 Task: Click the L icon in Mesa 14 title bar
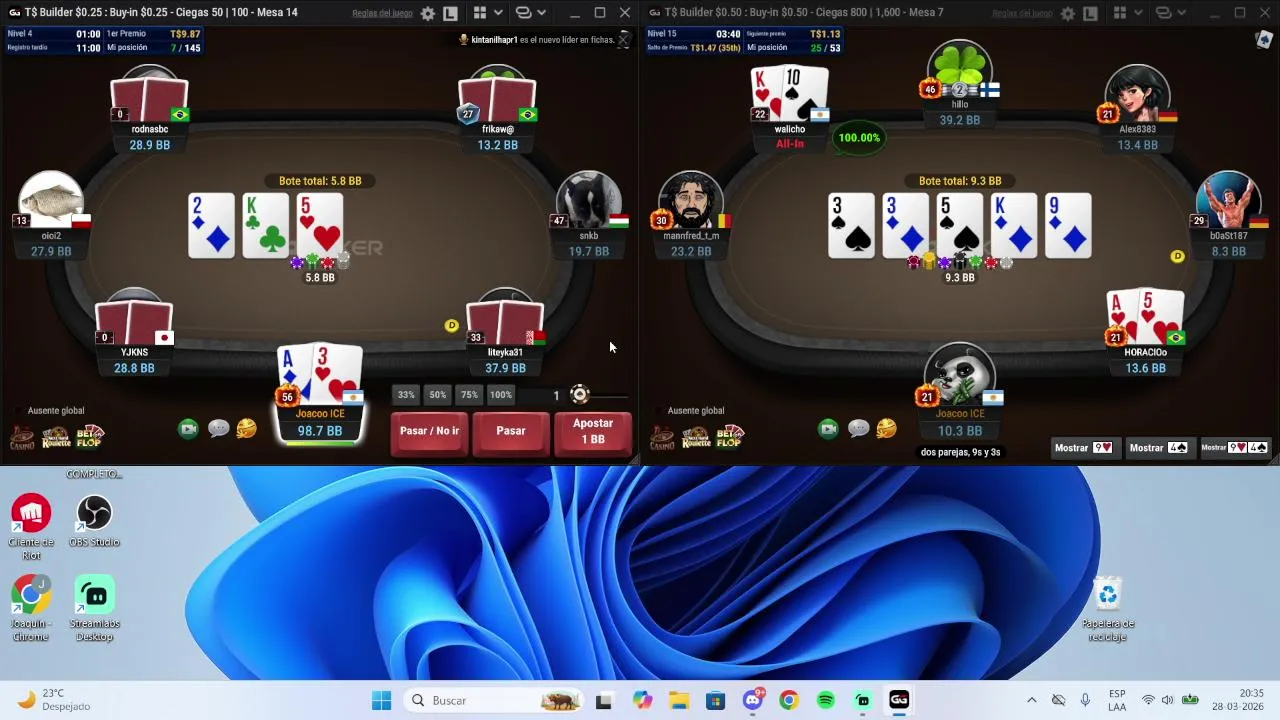coord(451,14)
